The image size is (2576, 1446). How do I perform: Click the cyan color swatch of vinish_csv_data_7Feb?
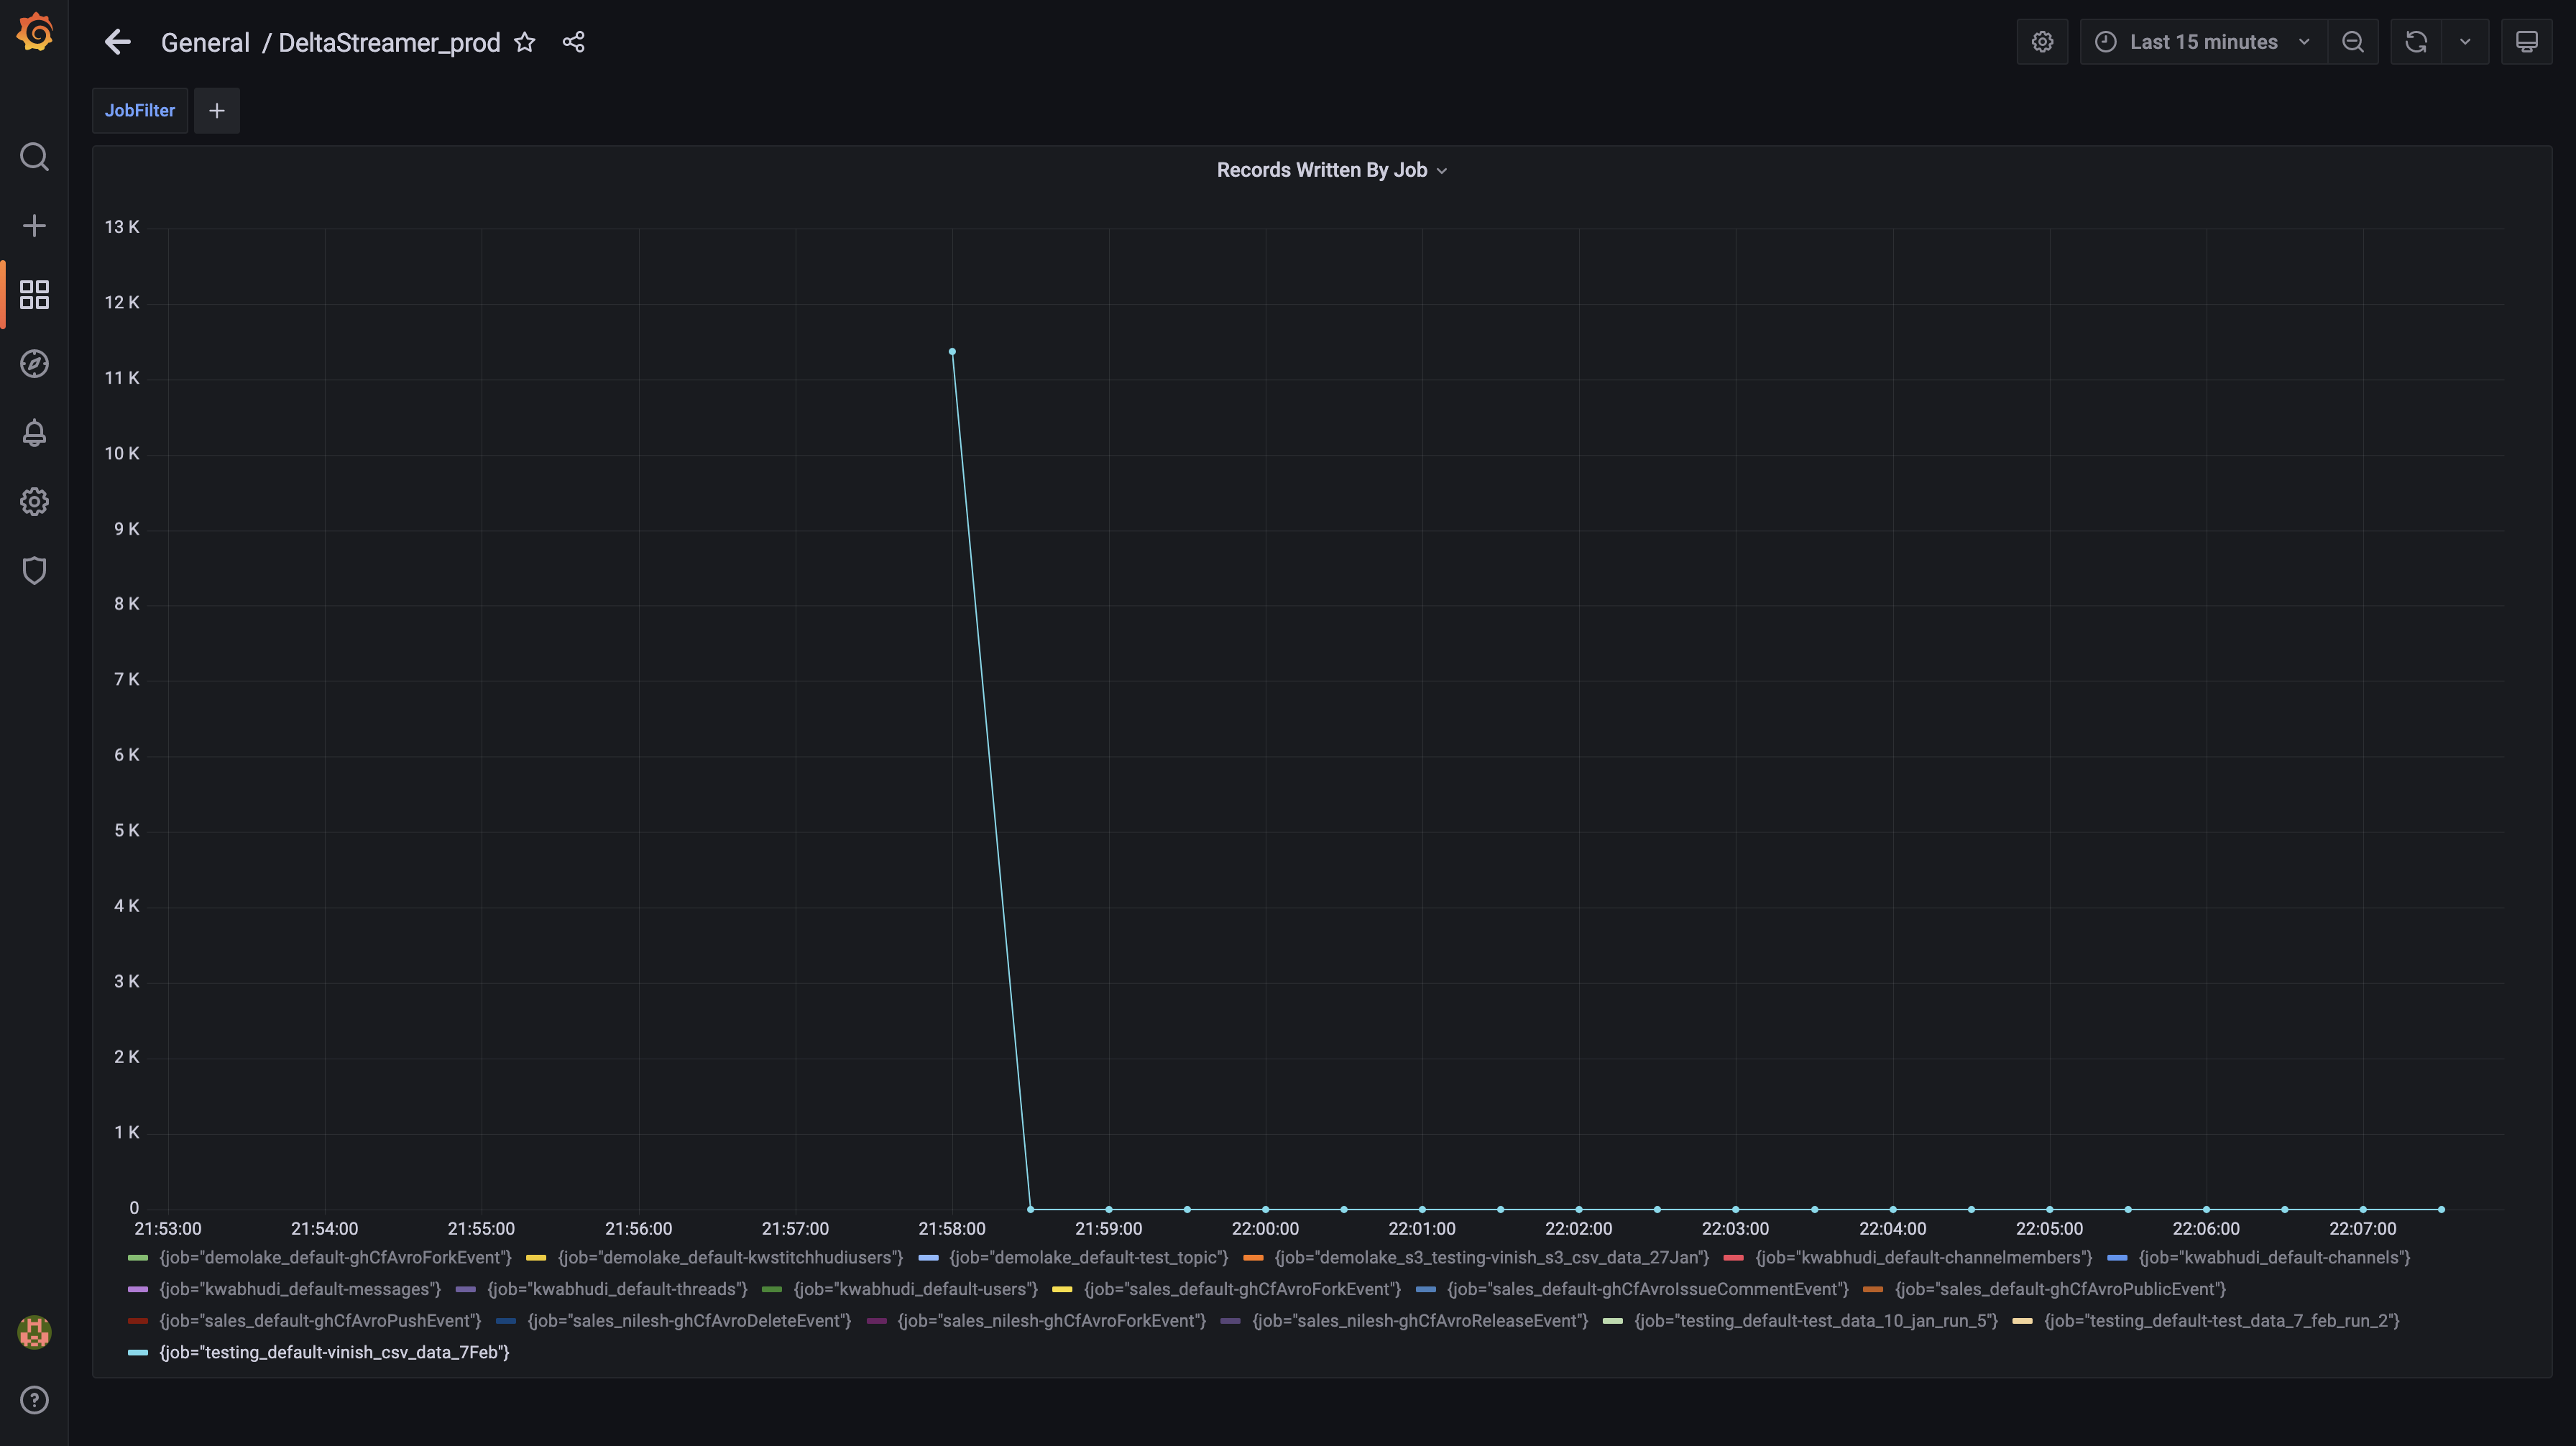tap(138, 1353)
